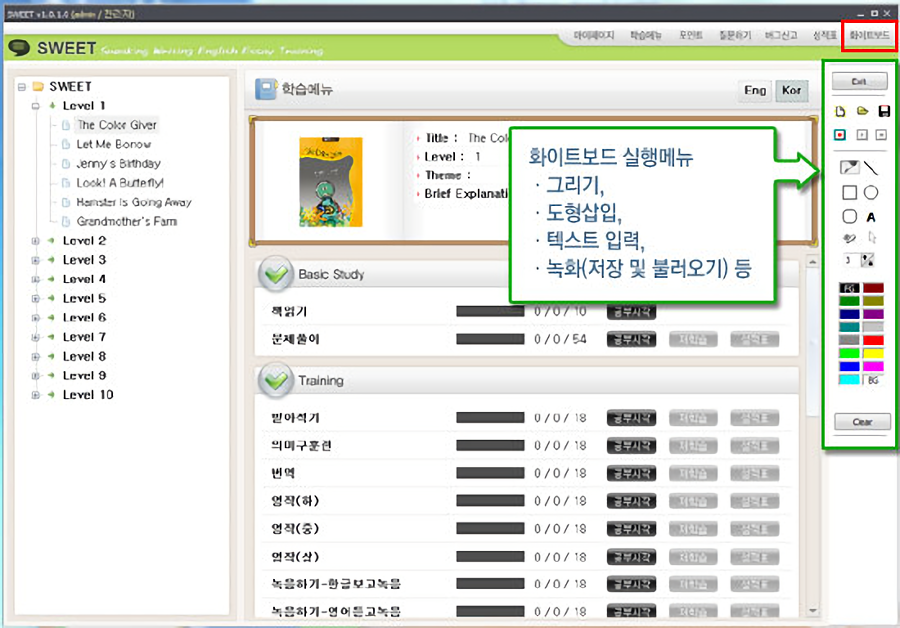Viewport: 900px width, 628px height.
Task: Click the save disk icon in whiteboard
Action: (883, 111)
